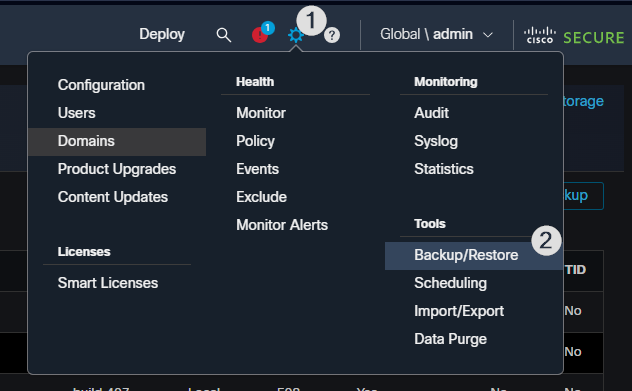The image size is (632, 391).
Task: Open Configuration in the system menu
Action: [x=101, y=85]
